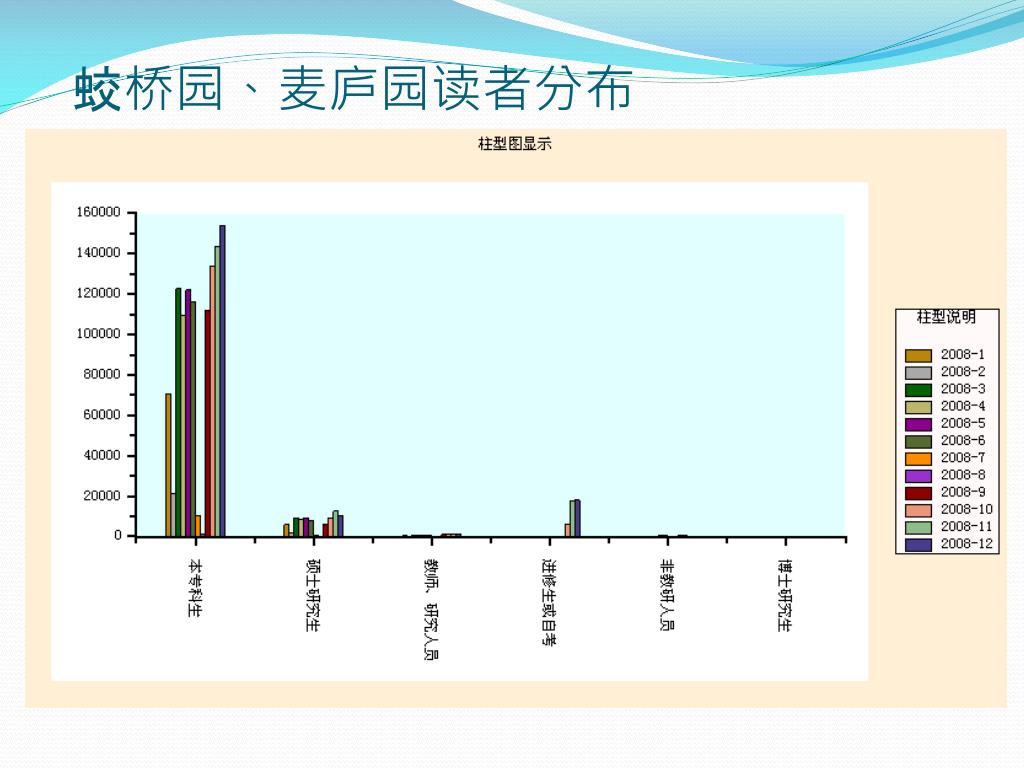
Task: Click the y-axis value 120000
Action: click(x=99, y=293)
